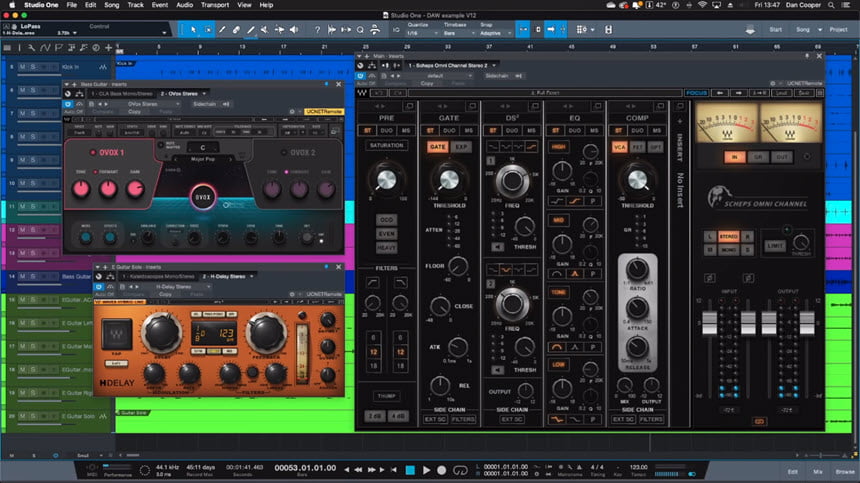Click the pin icon of the Scheps plugin window
860x483 pixels.
[807, 56]
